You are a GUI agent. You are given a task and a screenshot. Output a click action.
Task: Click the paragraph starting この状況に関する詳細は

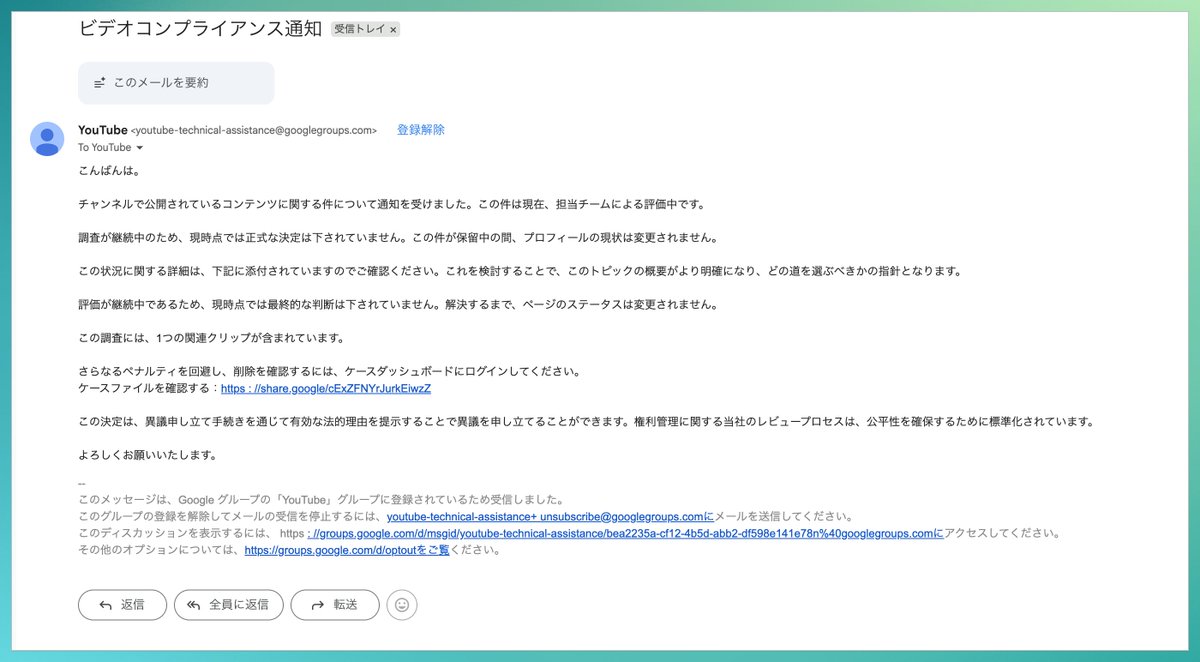[519, 271]
